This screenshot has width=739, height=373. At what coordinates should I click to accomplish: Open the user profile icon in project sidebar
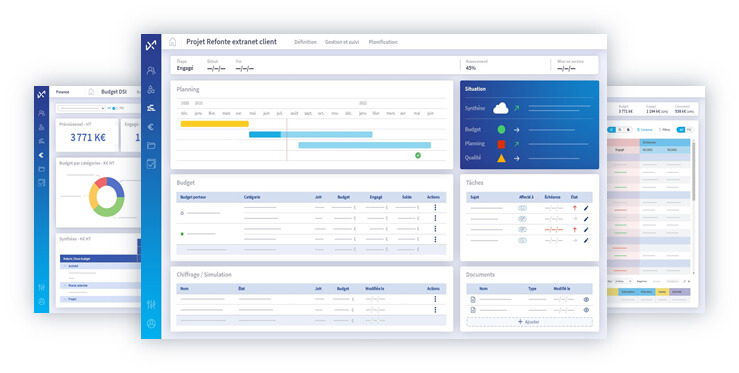pos(151,324)
